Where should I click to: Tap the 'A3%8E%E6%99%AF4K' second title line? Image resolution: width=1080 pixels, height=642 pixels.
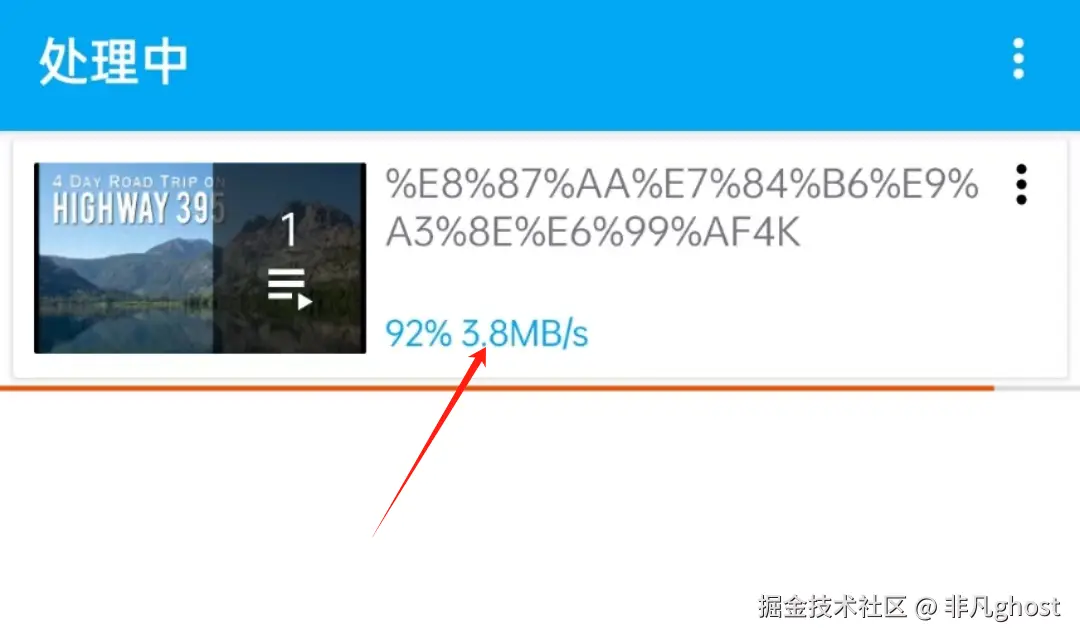coord(593,232)
